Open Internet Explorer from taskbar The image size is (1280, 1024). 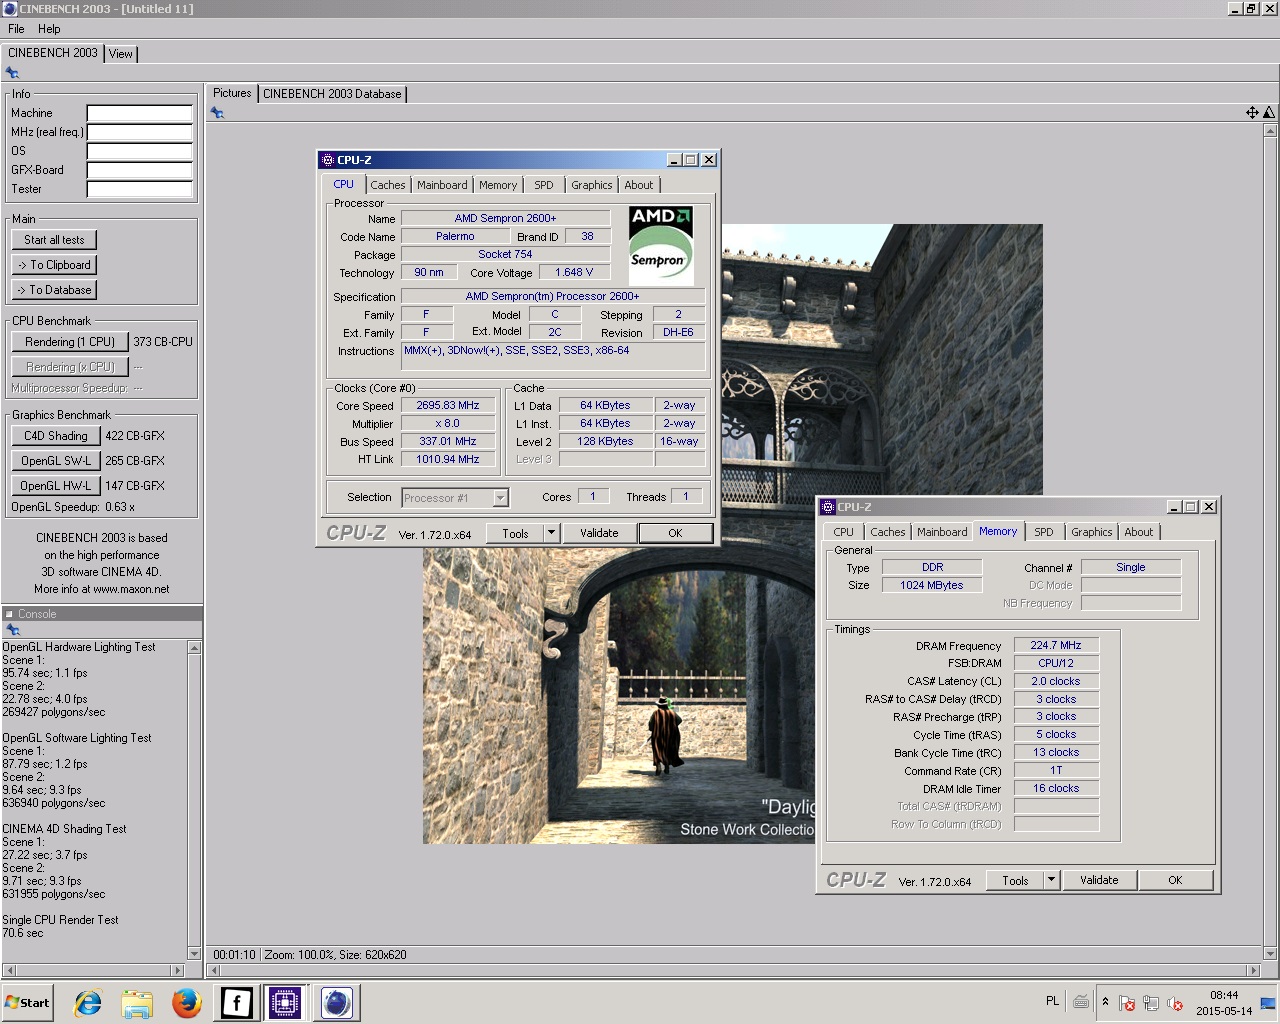click(88, 1003)
